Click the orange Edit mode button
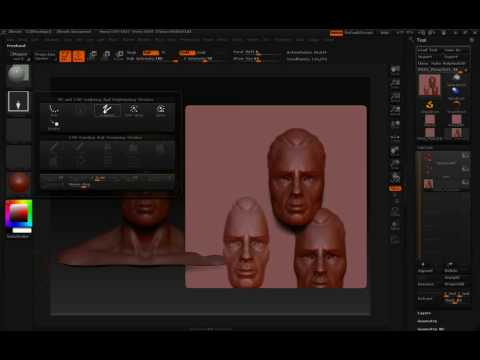This screenshot has height=360, width=480. pos(65,56)
